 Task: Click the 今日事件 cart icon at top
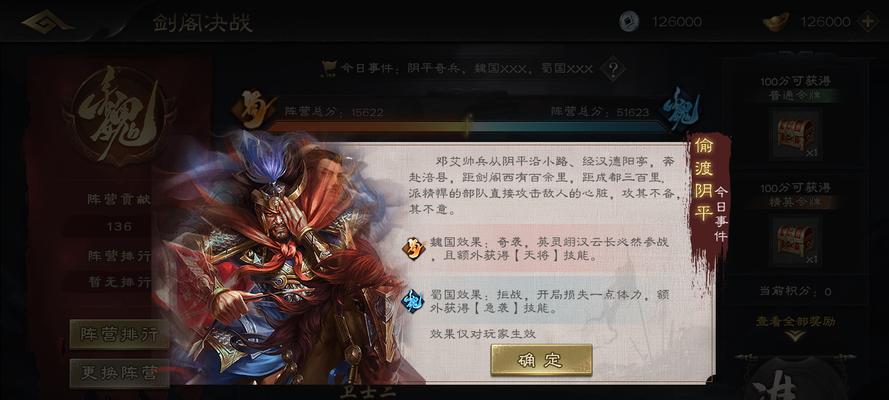[328, 69]
